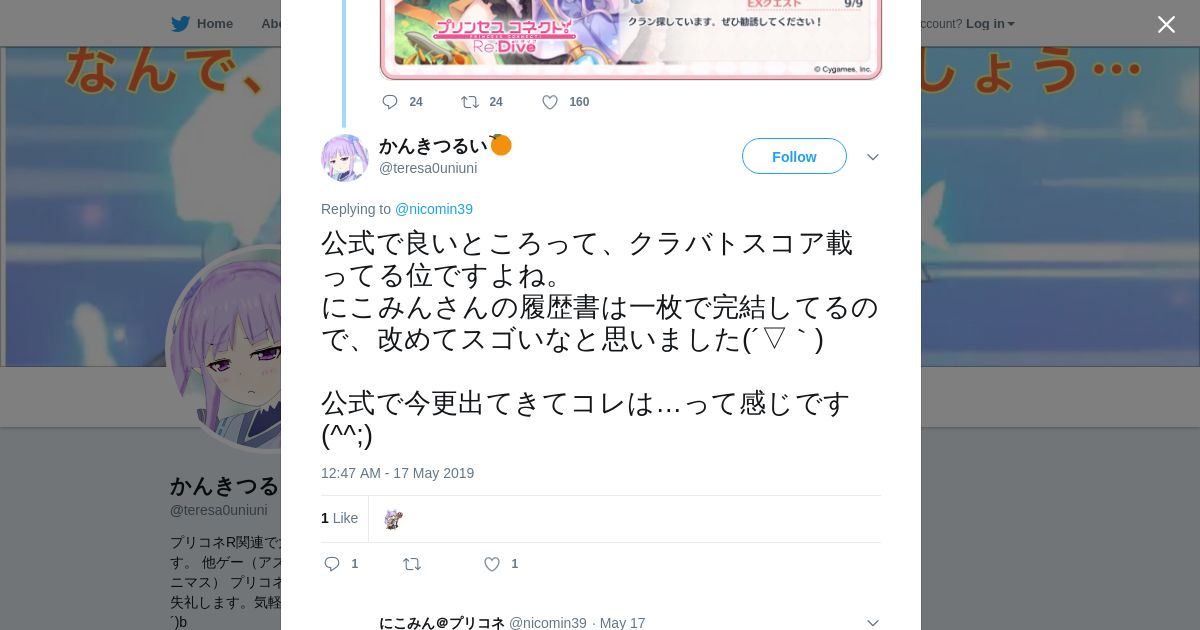Close the tweet overlay with X
Viewport: 1200px width, 630px height.
click(x=1166, y=24)
